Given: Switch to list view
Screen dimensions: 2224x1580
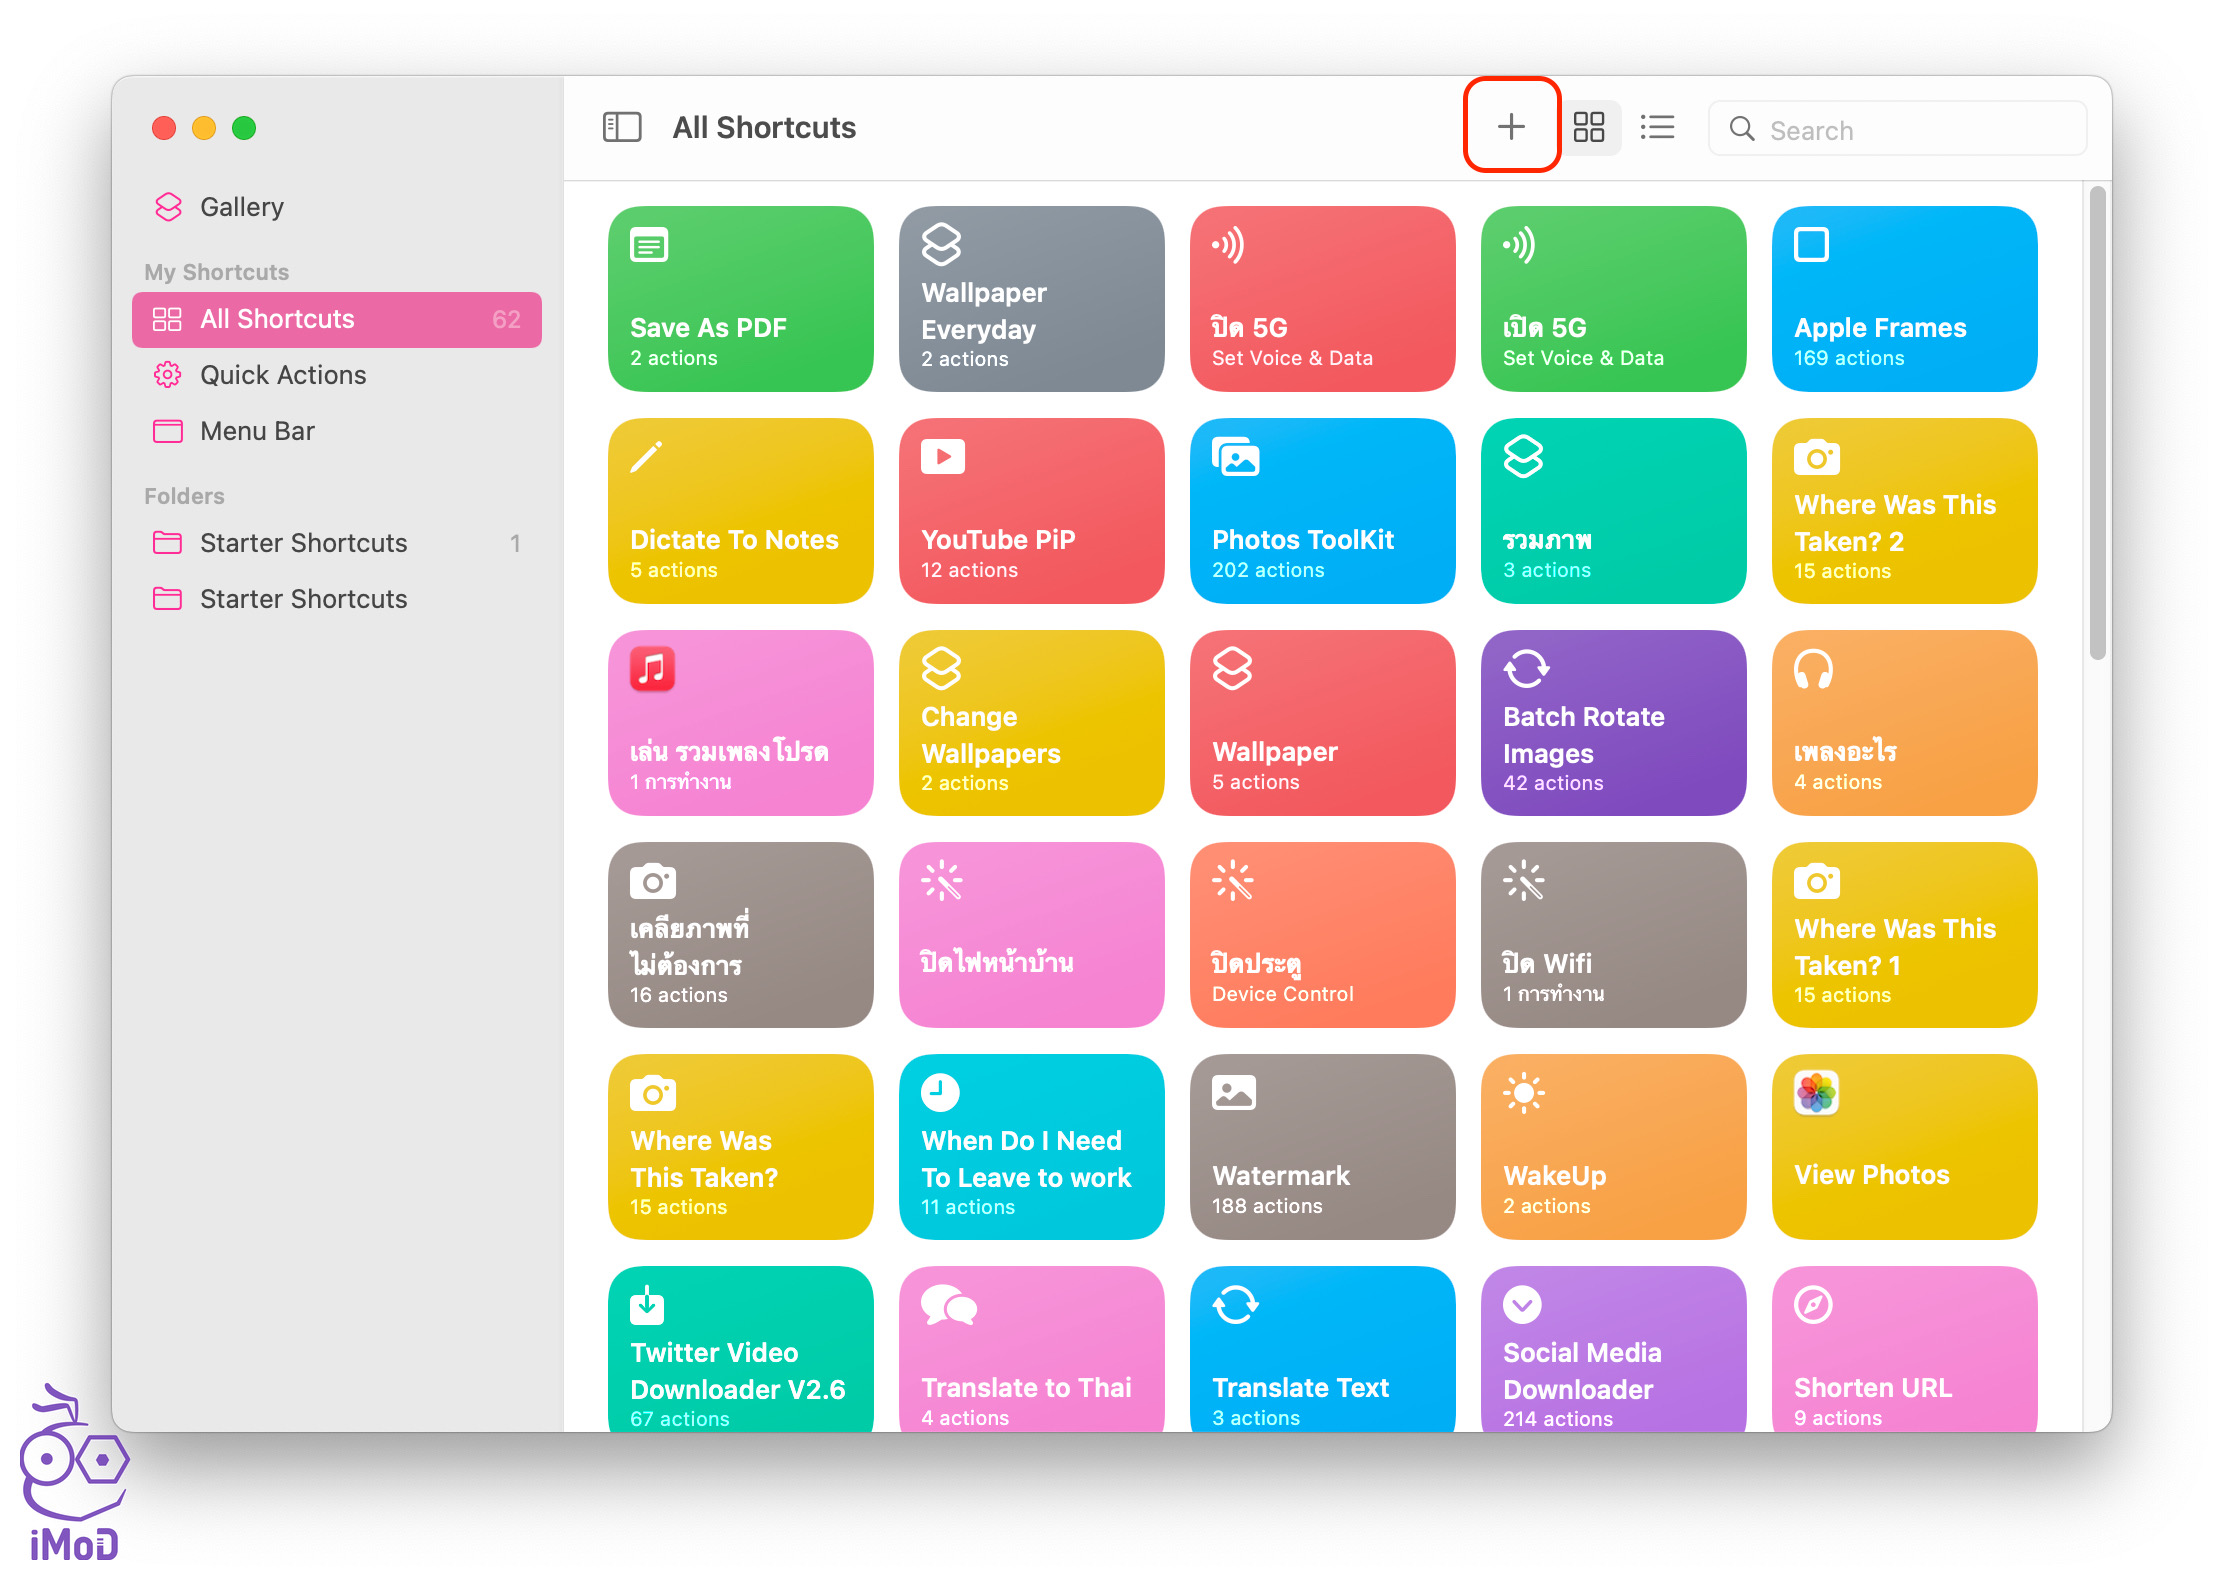Looking at the screenshot, I should (1657, 127).
